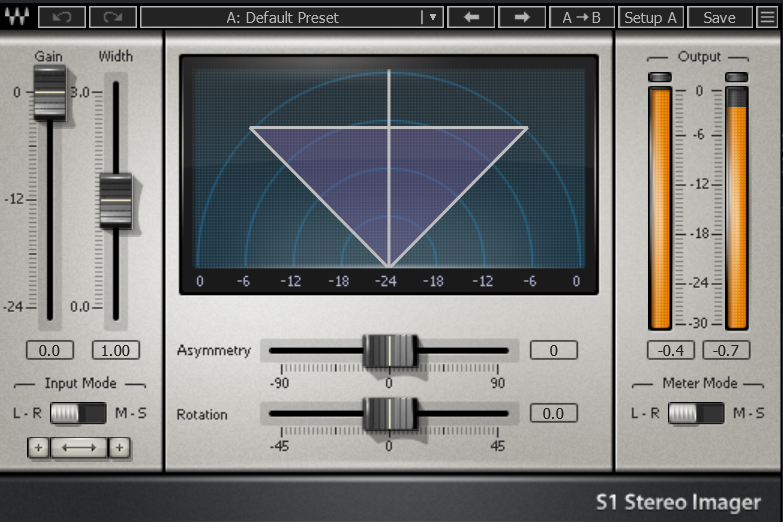
Task: Save the current preset
Action: 720,17
